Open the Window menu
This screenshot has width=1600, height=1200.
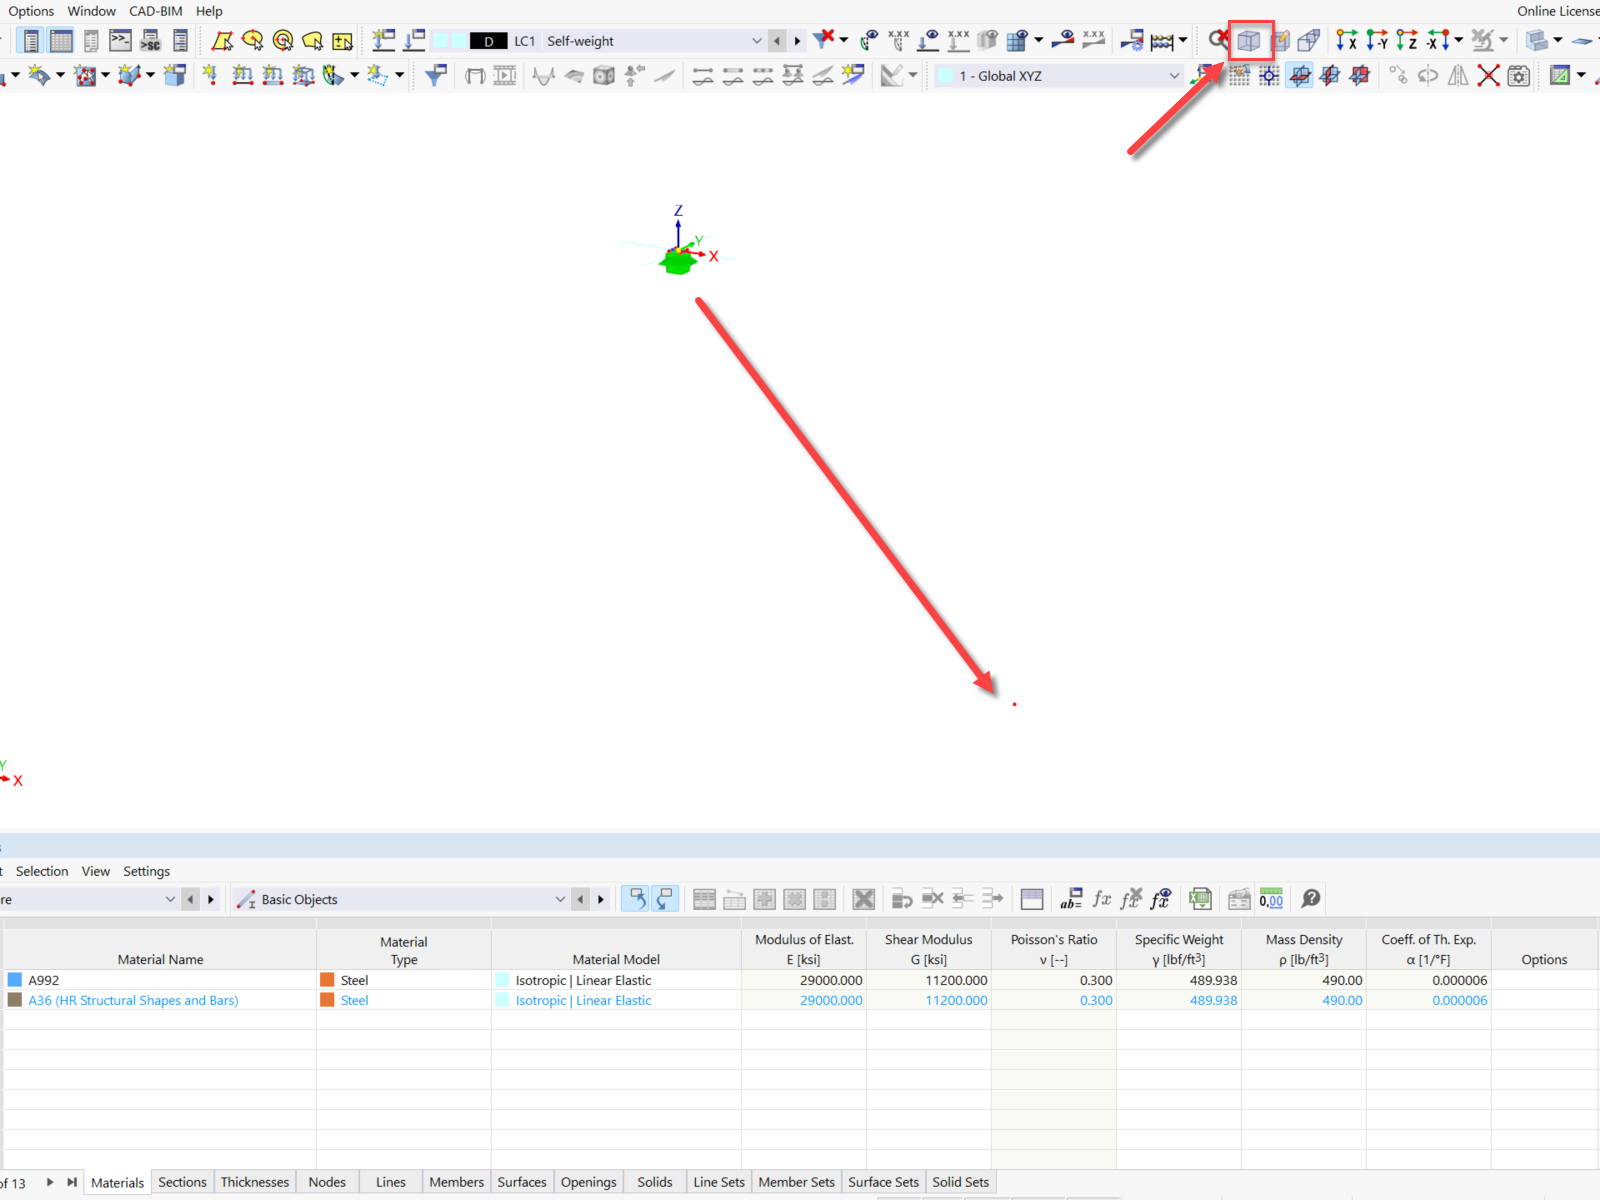coord(91,11)
